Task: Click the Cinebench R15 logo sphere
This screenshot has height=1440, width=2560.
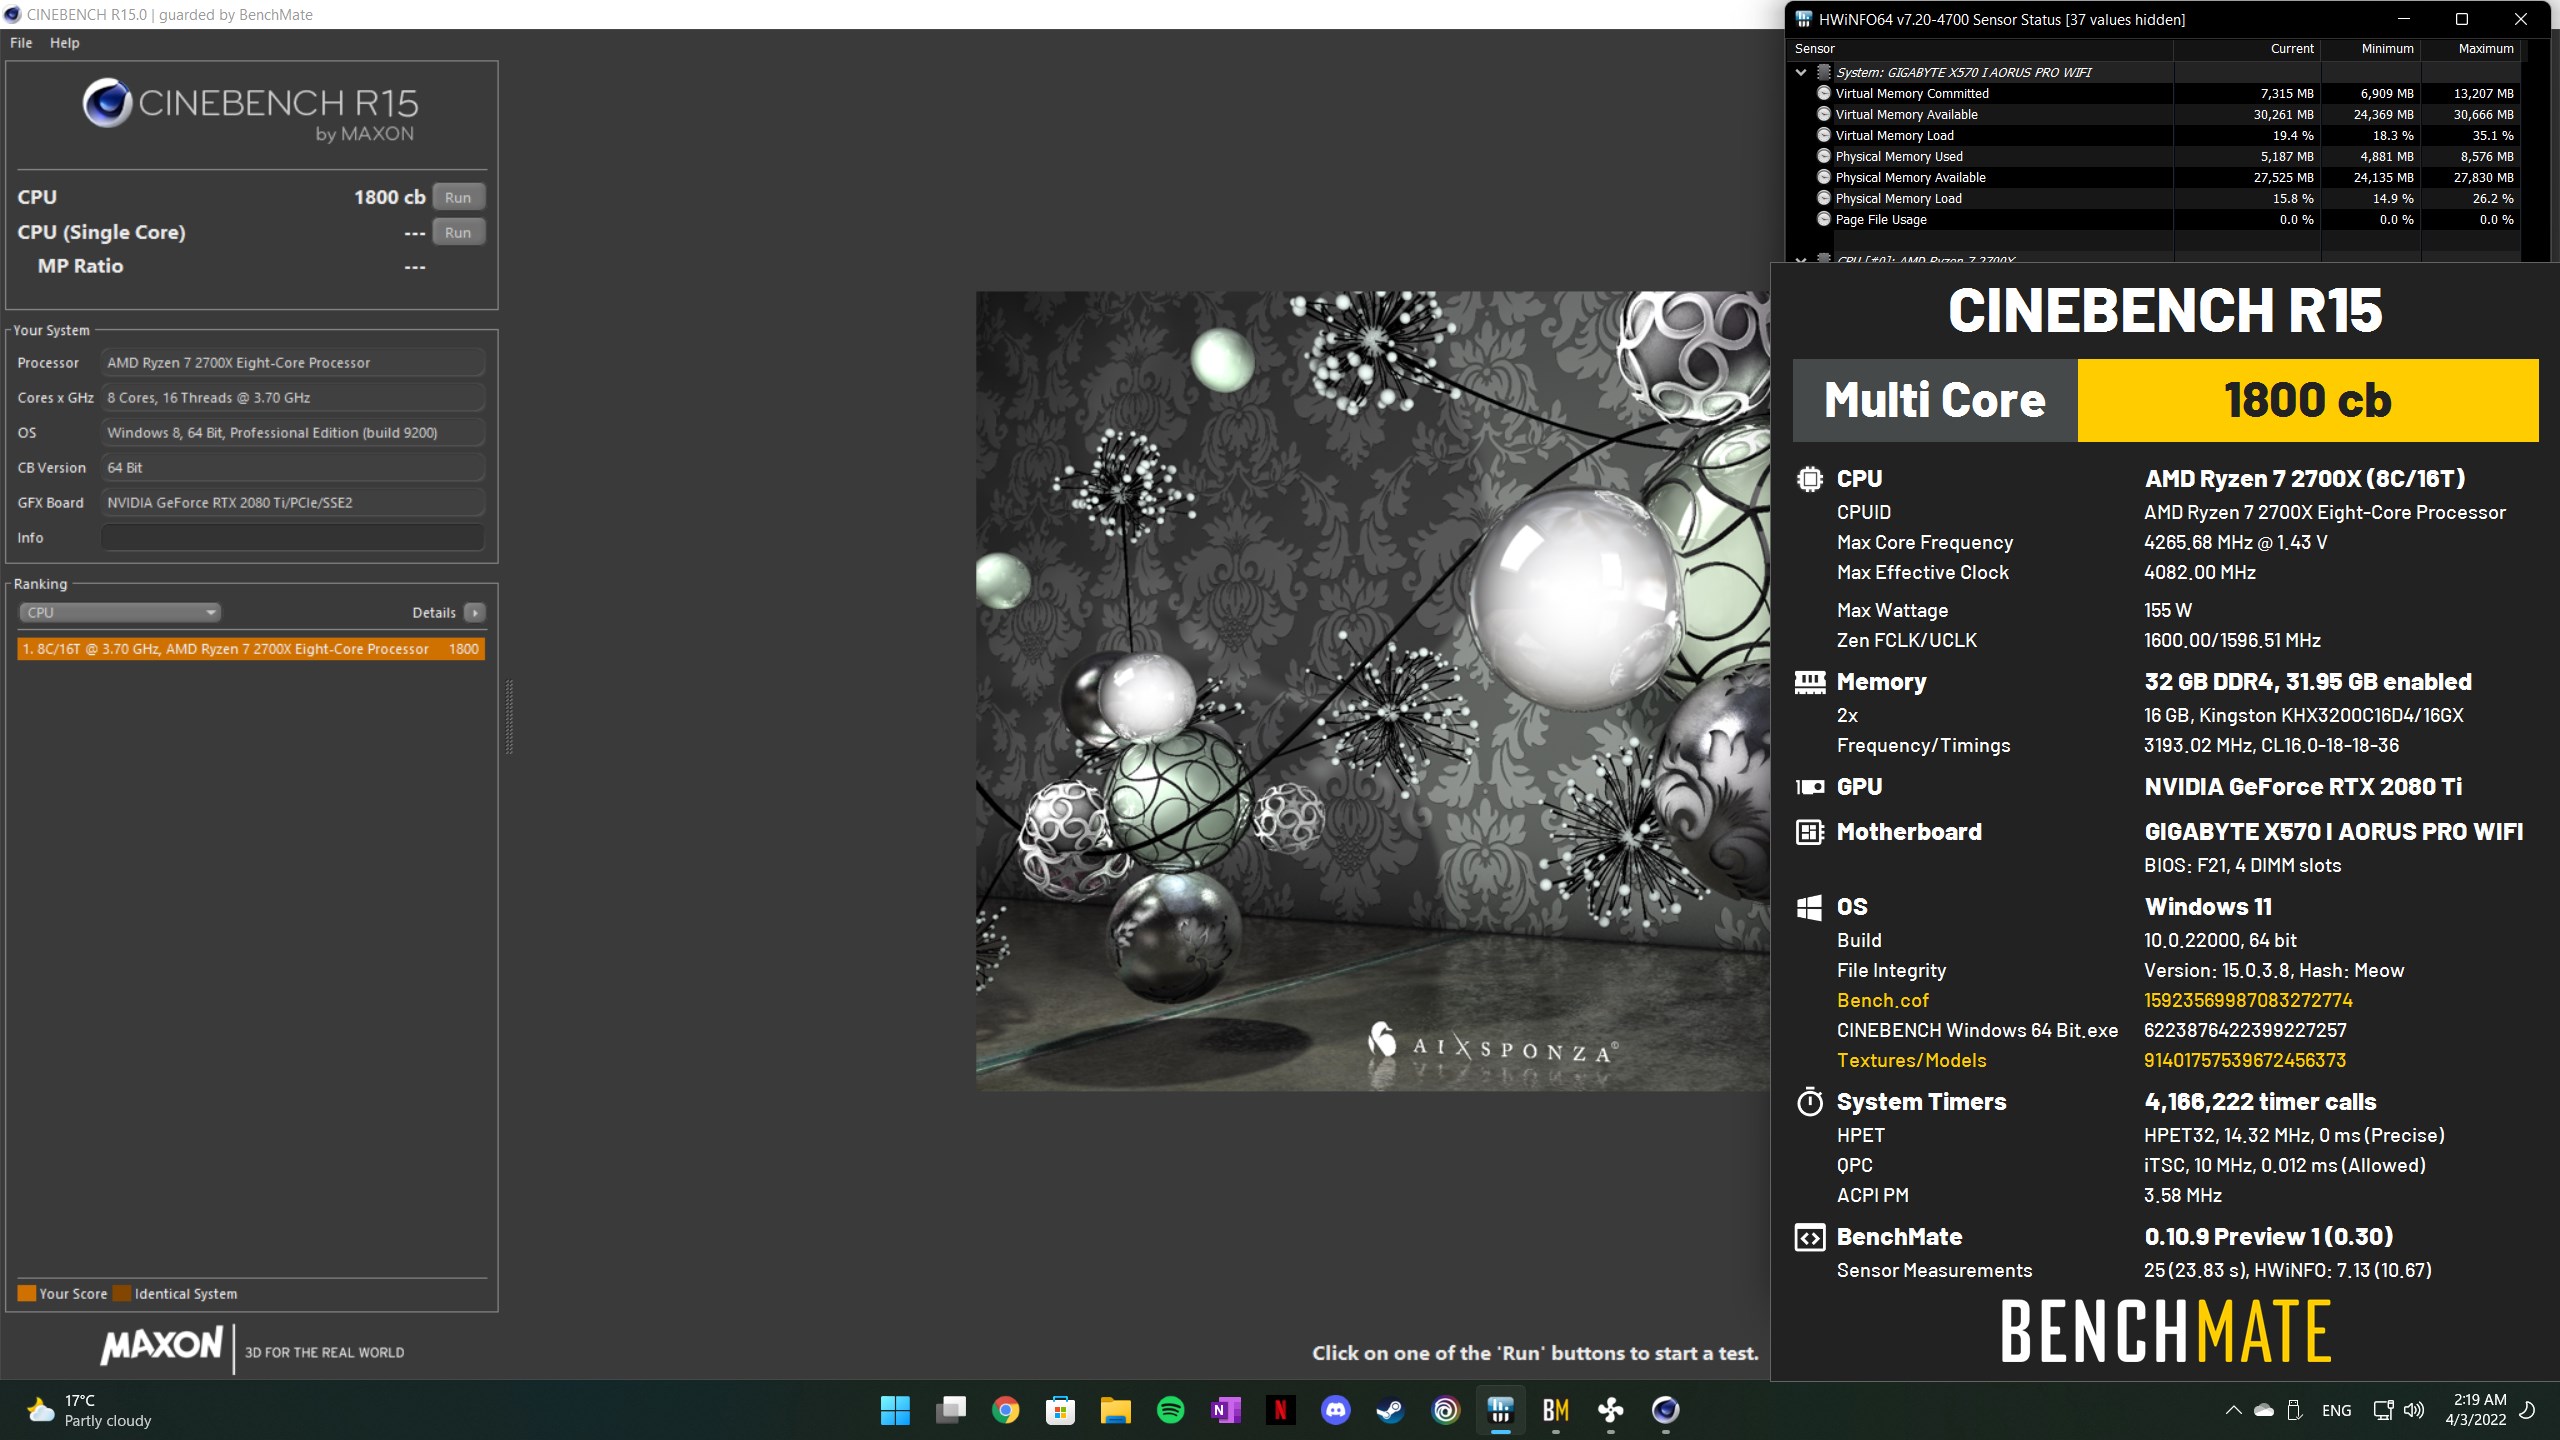Action: click(x=107, y=103)
